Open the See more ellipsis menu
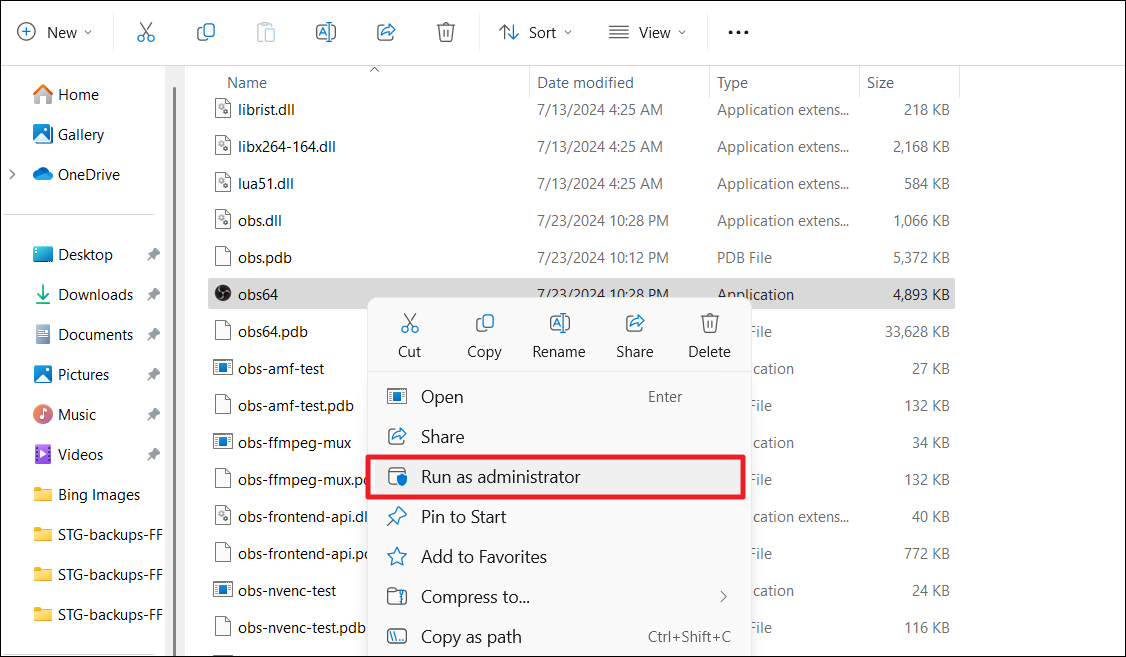 pos(738,32)
